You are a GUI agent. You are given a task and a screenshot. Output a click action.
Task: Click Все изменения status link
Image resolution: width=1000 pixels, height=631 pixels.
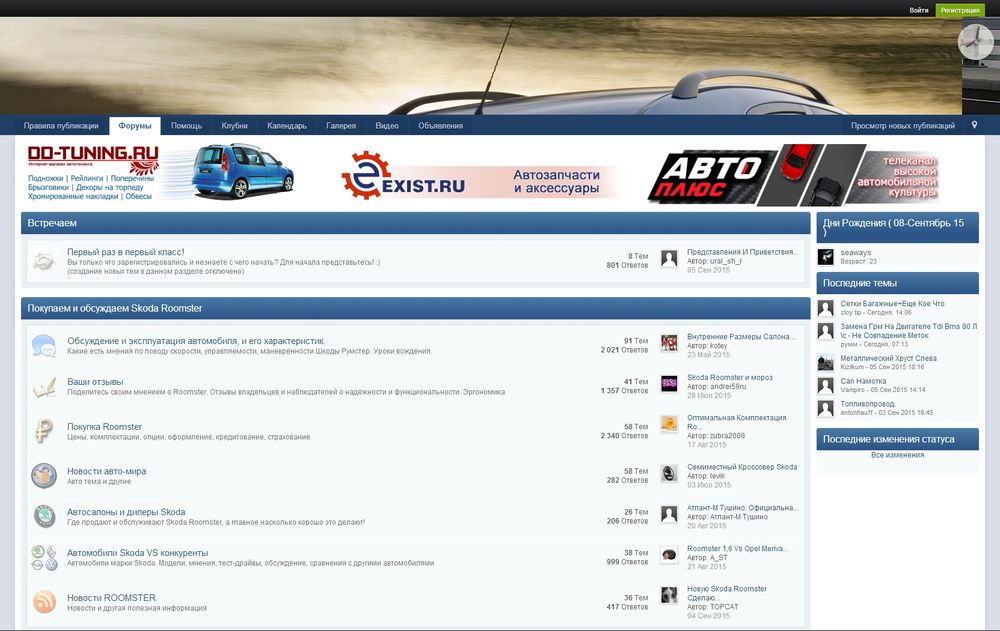pos(897,455)
